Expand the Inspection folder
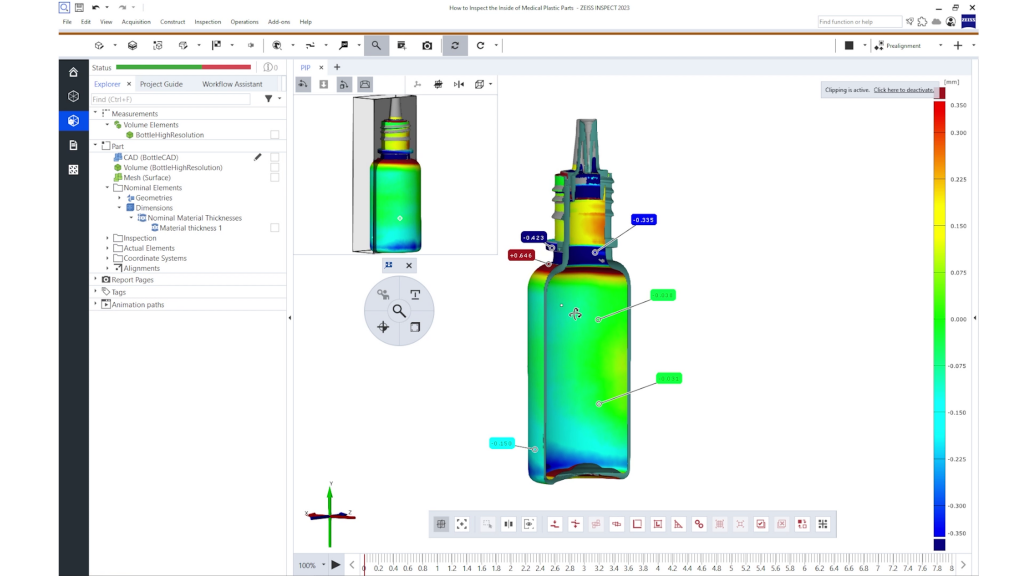This screenshot has width=1024, height=576. click(108, 238)
